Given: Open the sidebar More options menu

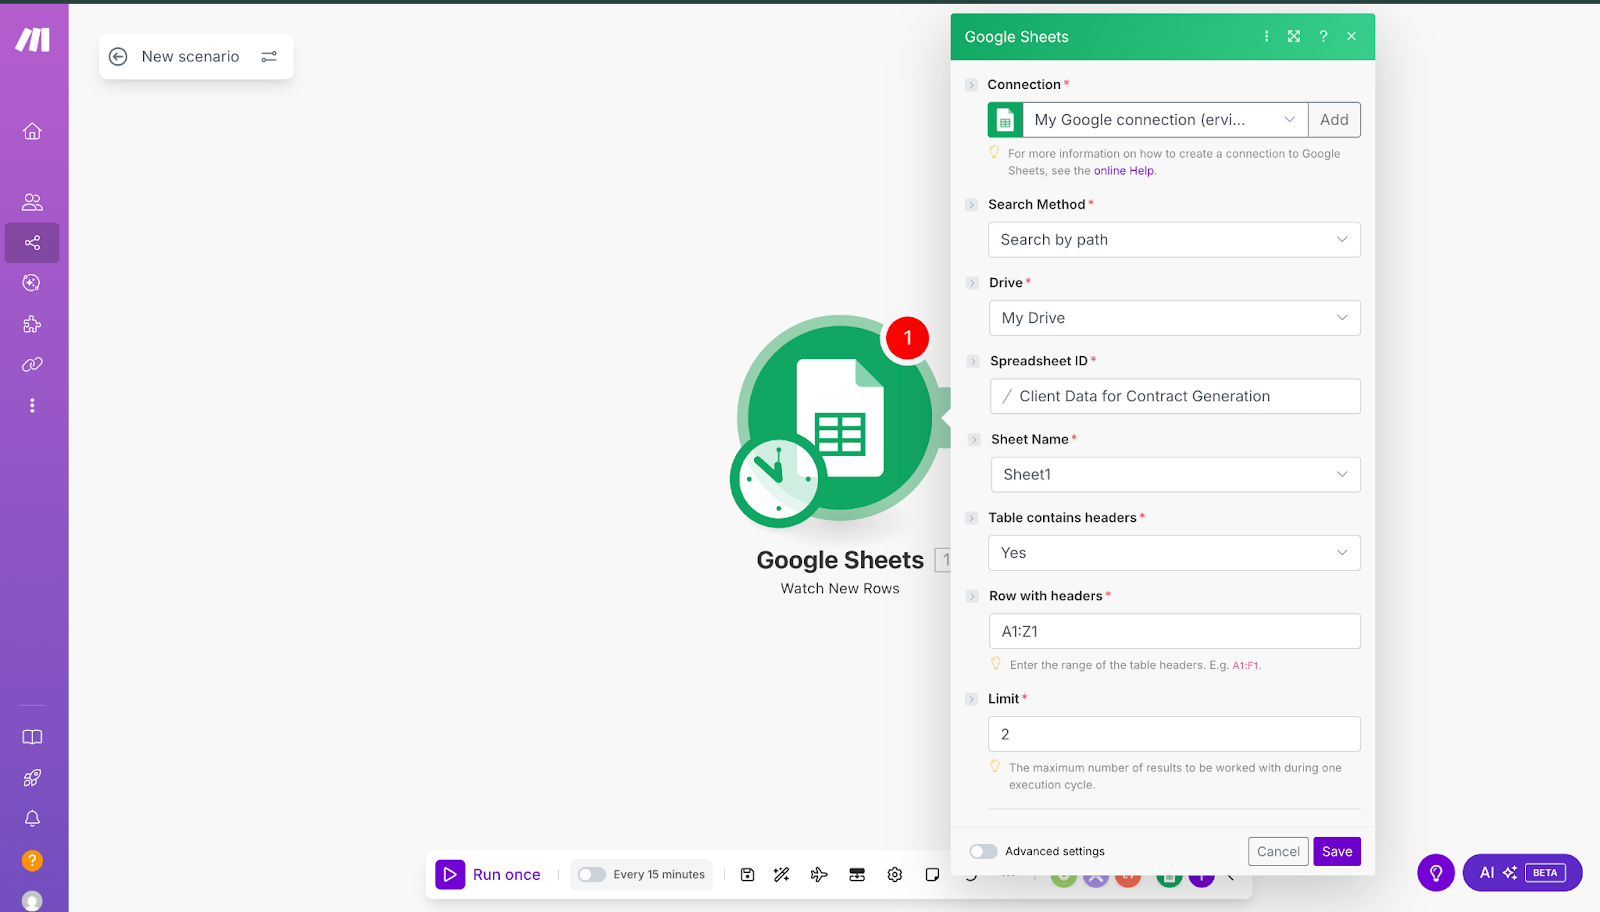Looking at the screenshot, I should (32, 406).
